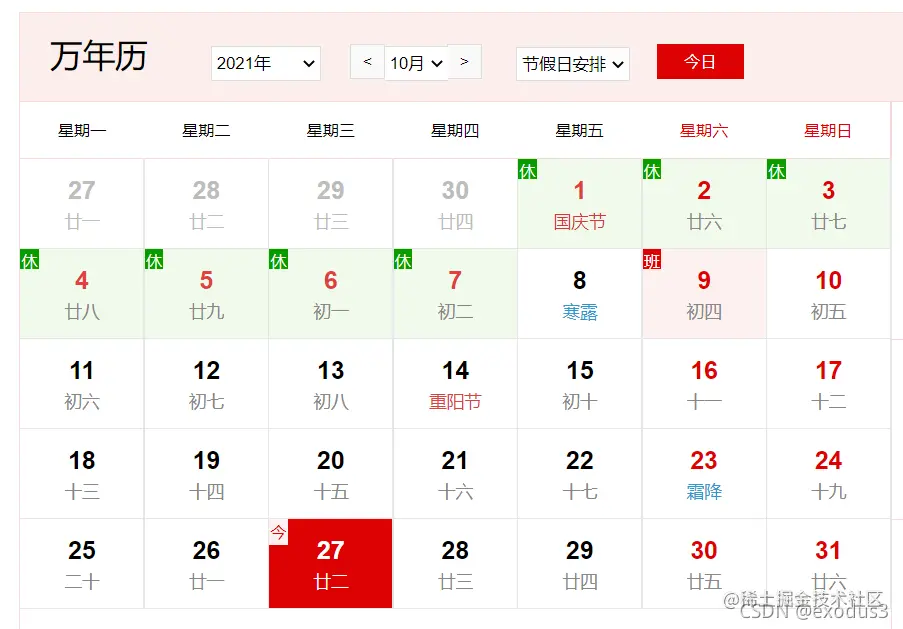Select the 重阳节 festival cell on October 14
903x629 pixels.
click(x=454, y=401)
